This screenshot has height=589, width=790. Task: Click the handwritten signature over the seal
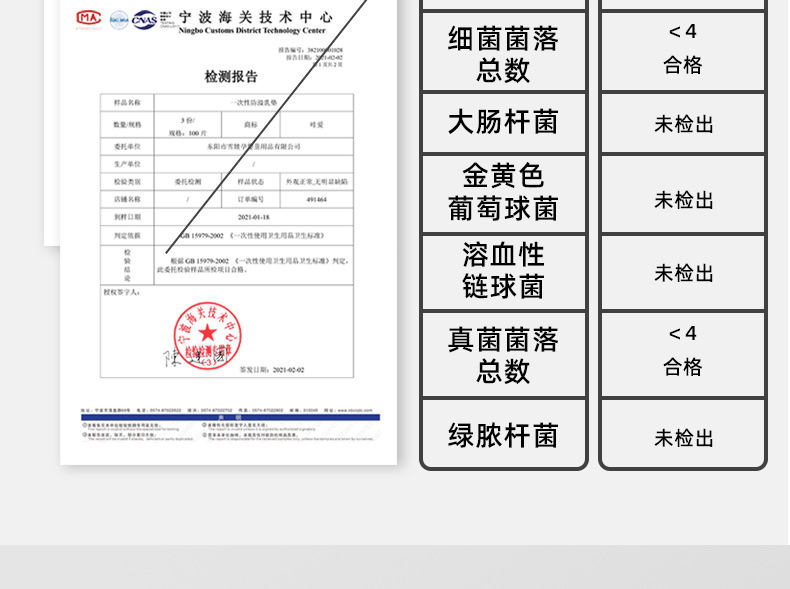pos(194,358)
